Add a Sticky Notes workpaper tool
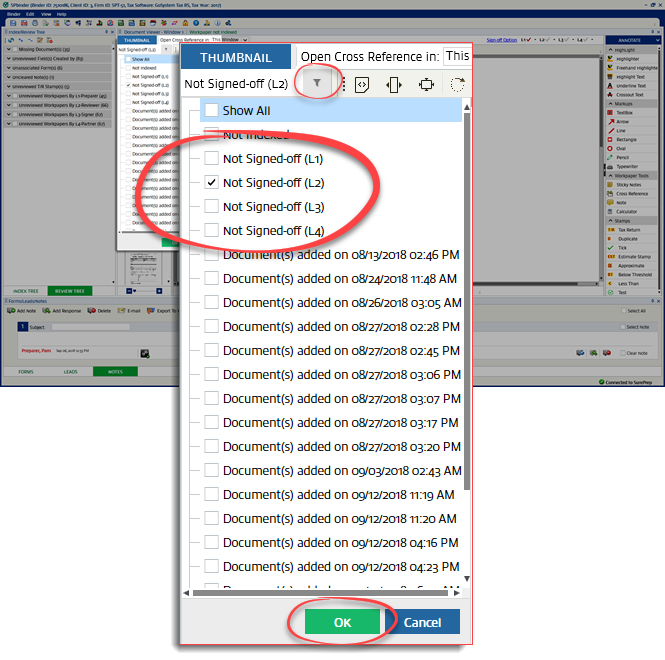 coord(624,185)
